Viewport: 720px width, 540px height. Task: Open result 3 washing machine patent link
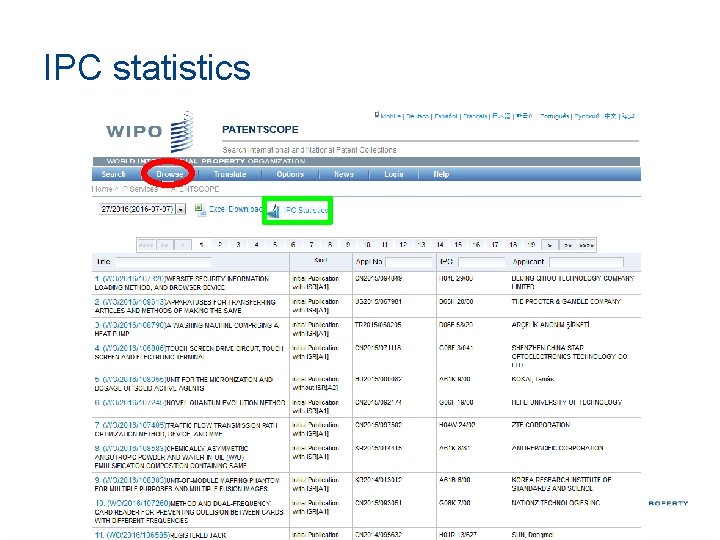pyautogui.click(x=130, y=325)
